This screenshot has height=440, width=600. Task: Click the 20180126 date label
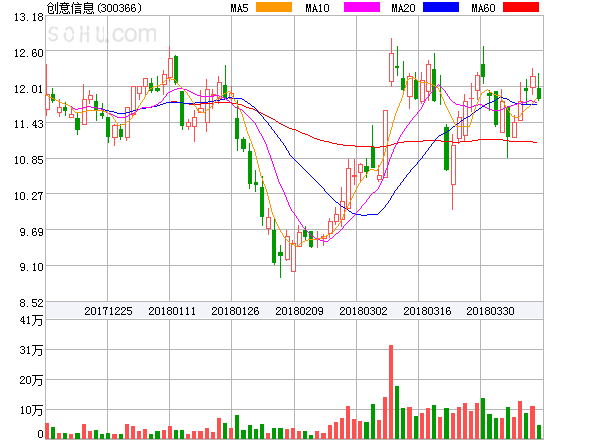tap(235, 311)
